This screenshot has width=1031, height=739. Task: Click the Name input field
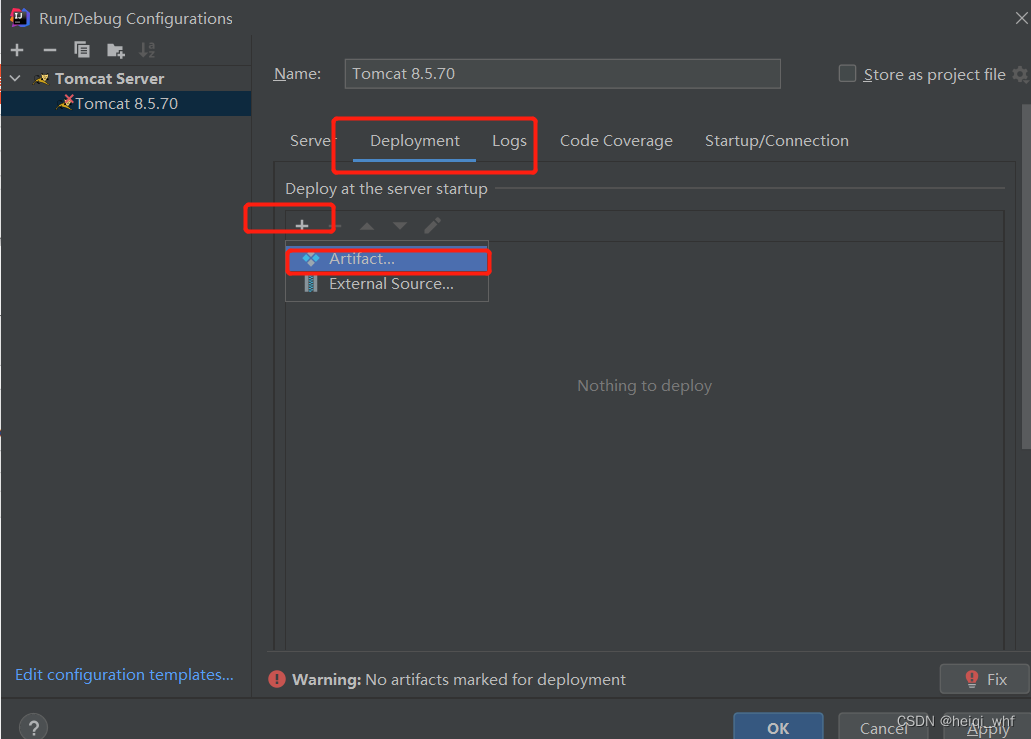[562, 74]
